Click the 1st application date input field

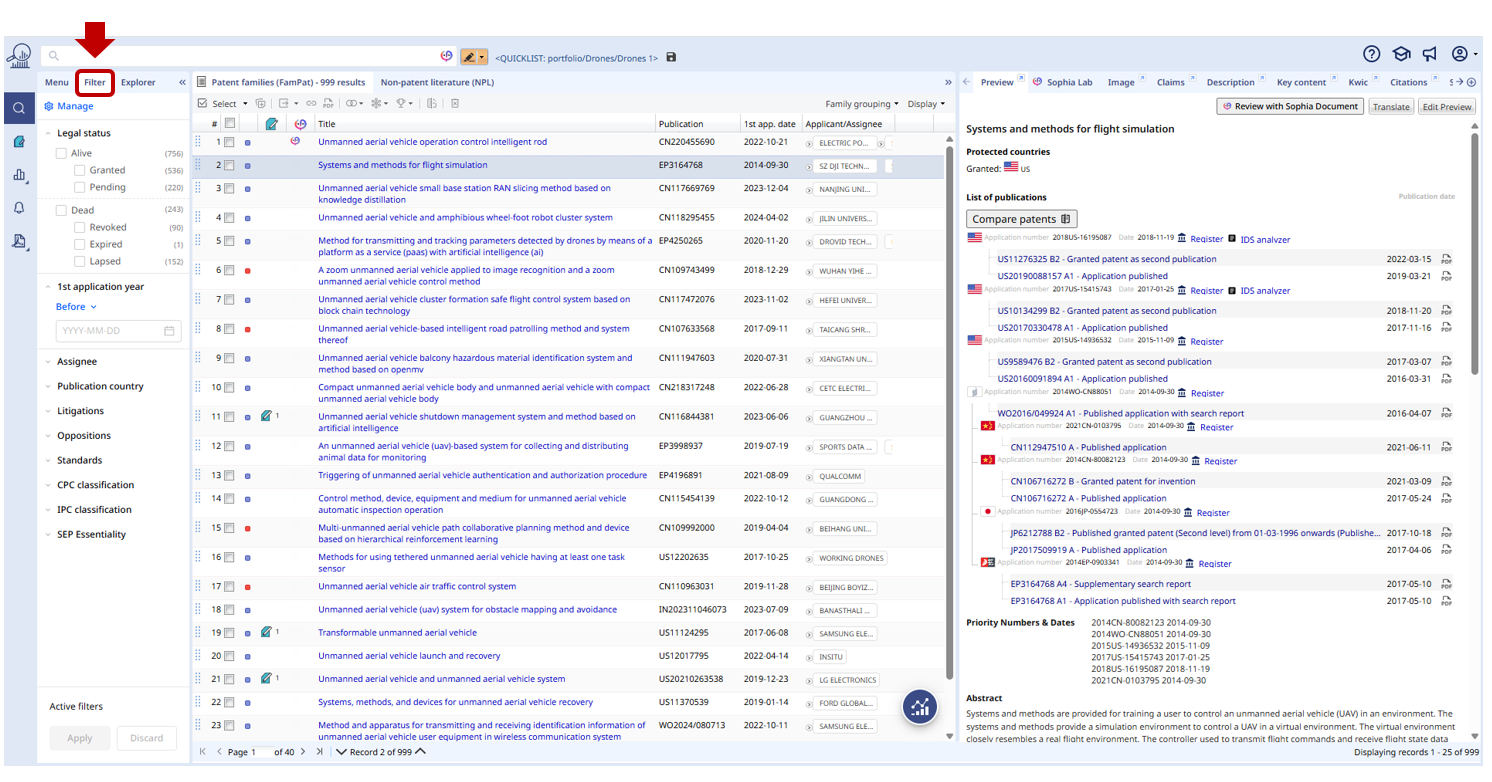pos(116,331)
